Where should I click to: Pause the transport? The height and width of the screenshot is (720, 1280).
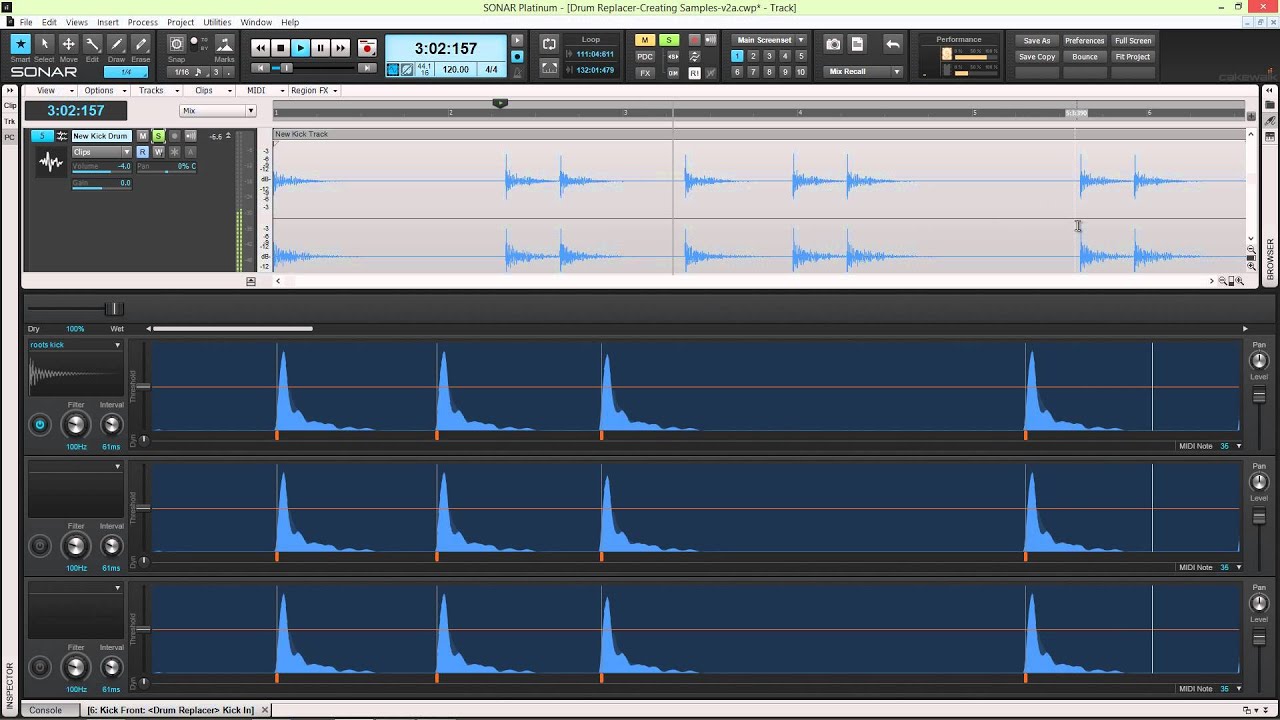tap(320, 48)
